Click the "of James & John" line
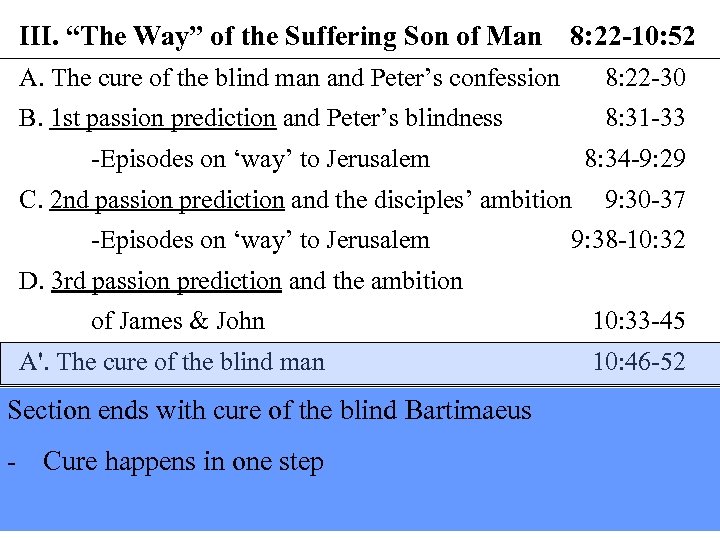Viewport: 720px width, 540px height. pos(178,321)
